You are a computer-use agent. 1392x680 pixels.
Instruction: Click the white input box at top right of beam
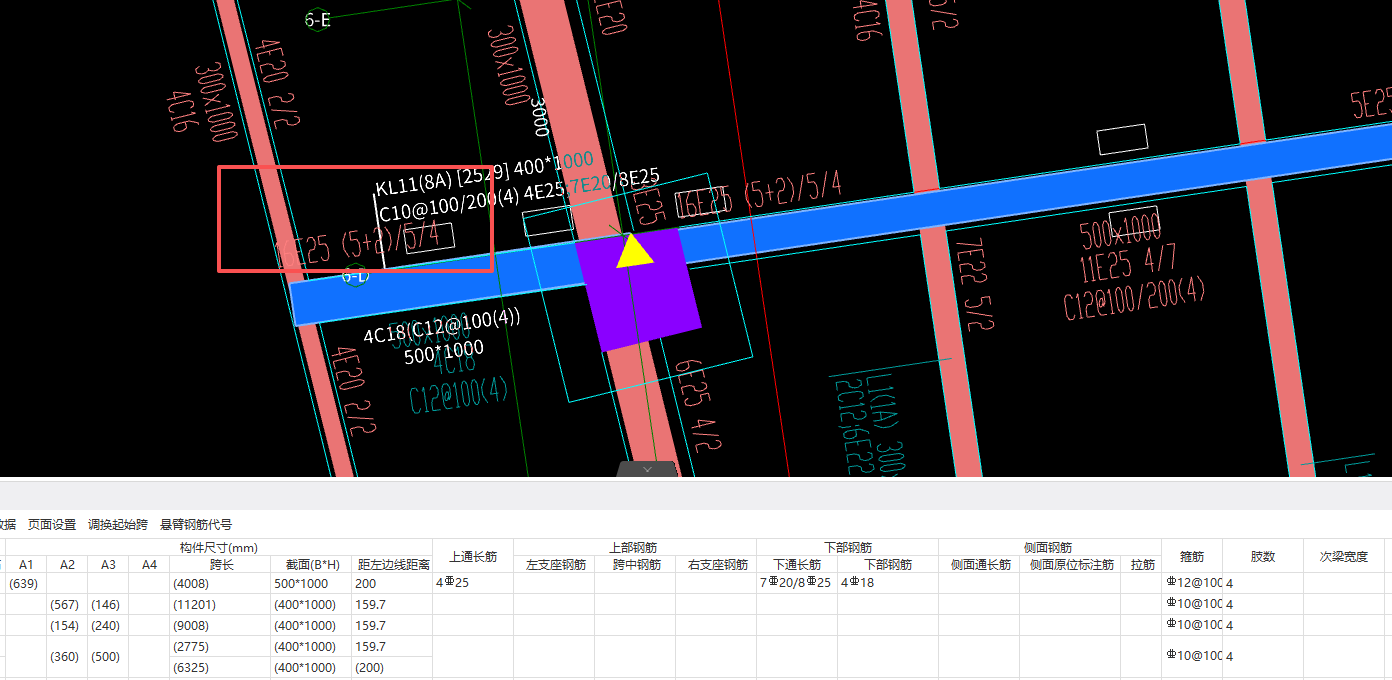(x=1122, y=139)
